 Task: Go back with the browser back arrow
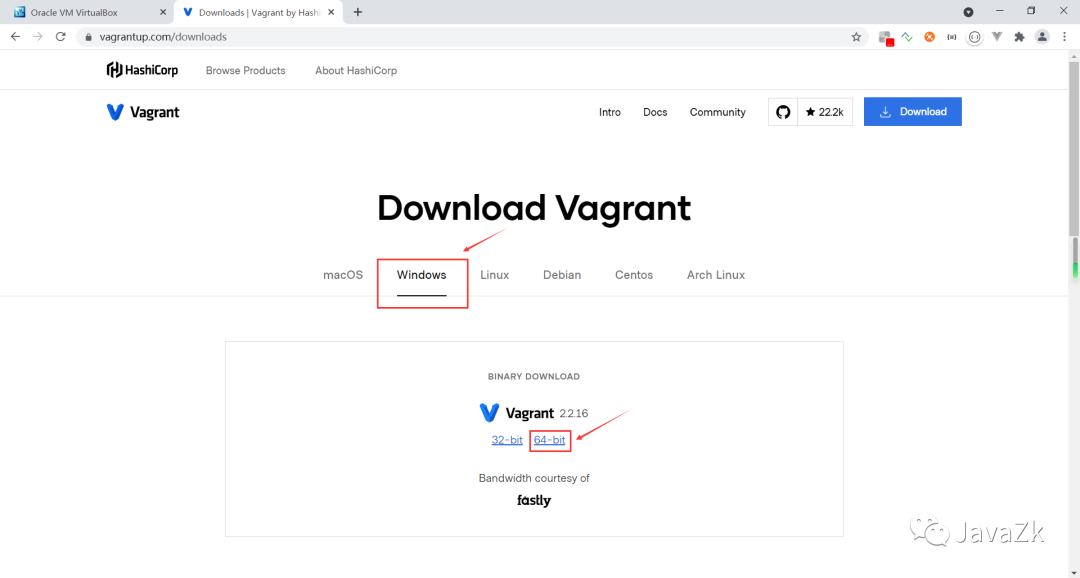pyautogui.click(x=15, y=37)
